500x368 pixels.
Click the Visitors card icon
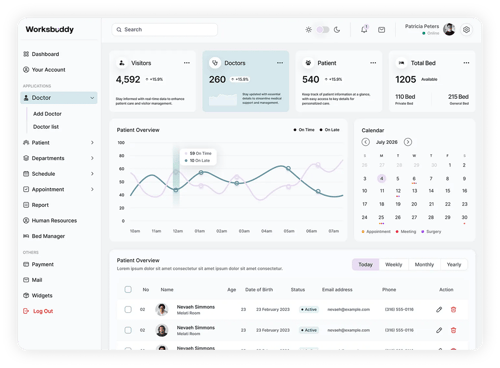click(122, 63)
